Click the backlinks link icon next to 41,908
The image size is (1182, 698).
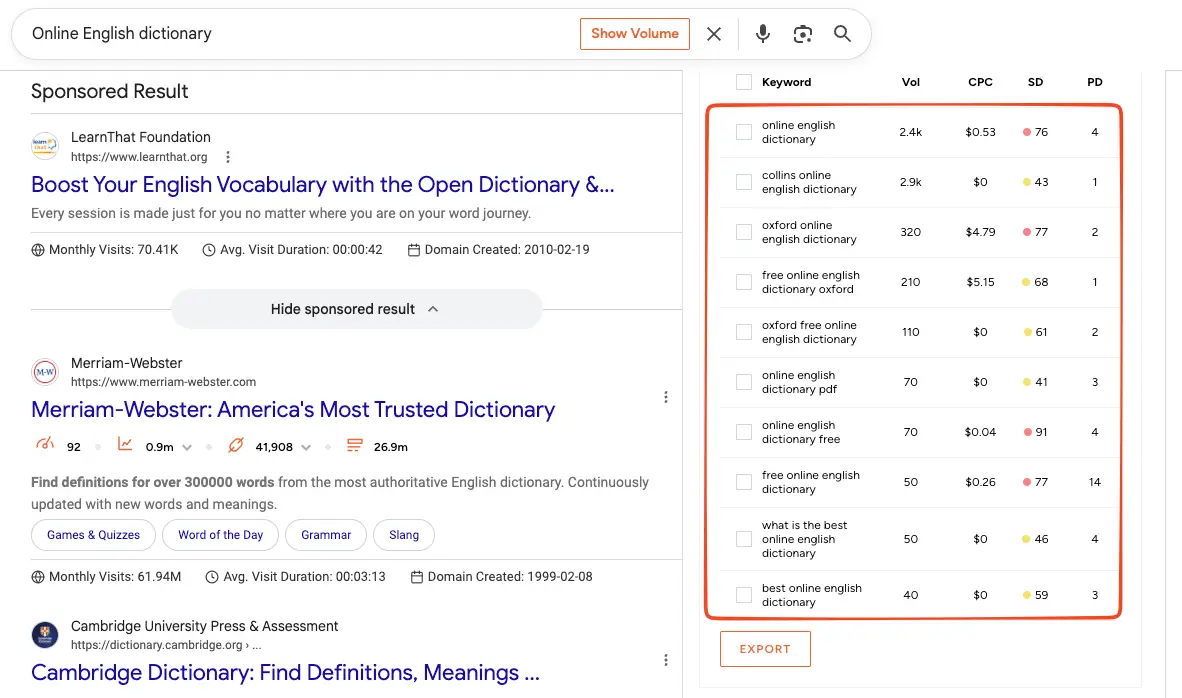(236, 445)
